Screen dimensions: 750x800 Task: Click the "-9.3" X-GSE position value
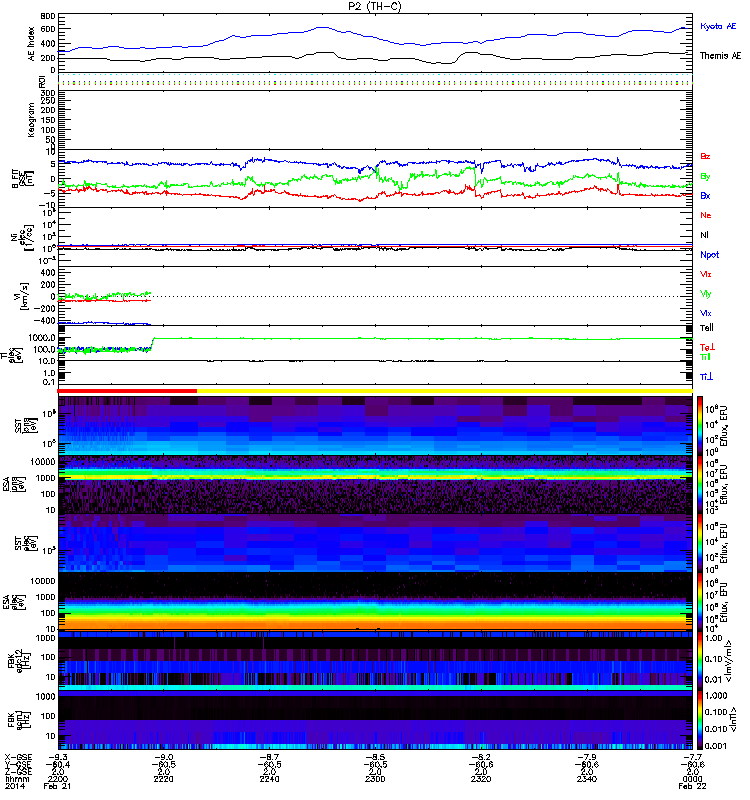[58, 757]
